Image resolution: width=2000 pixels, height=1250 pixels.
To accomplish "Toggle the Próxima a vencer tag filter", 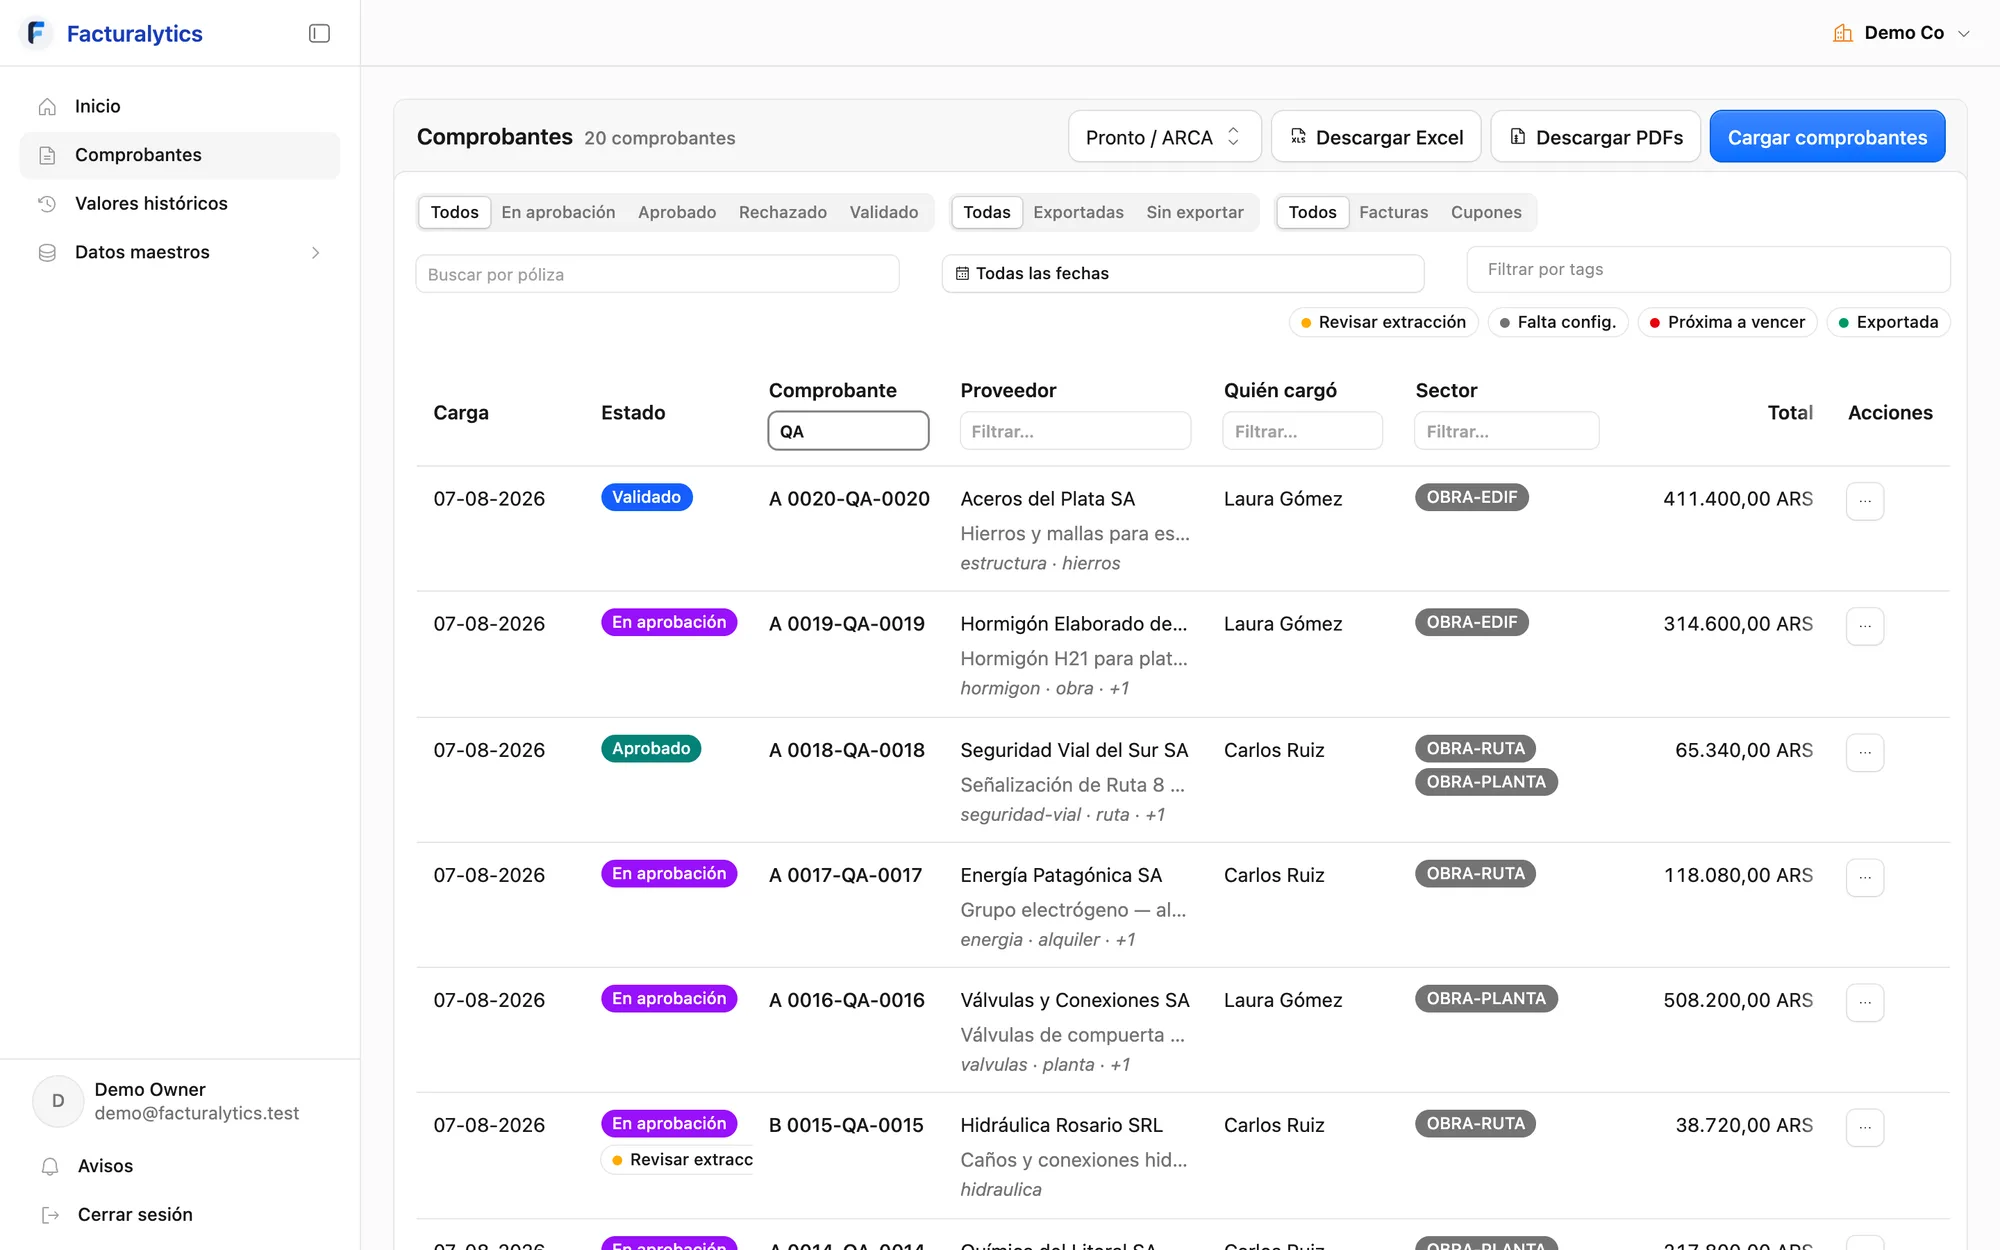I will [1727, 322].
